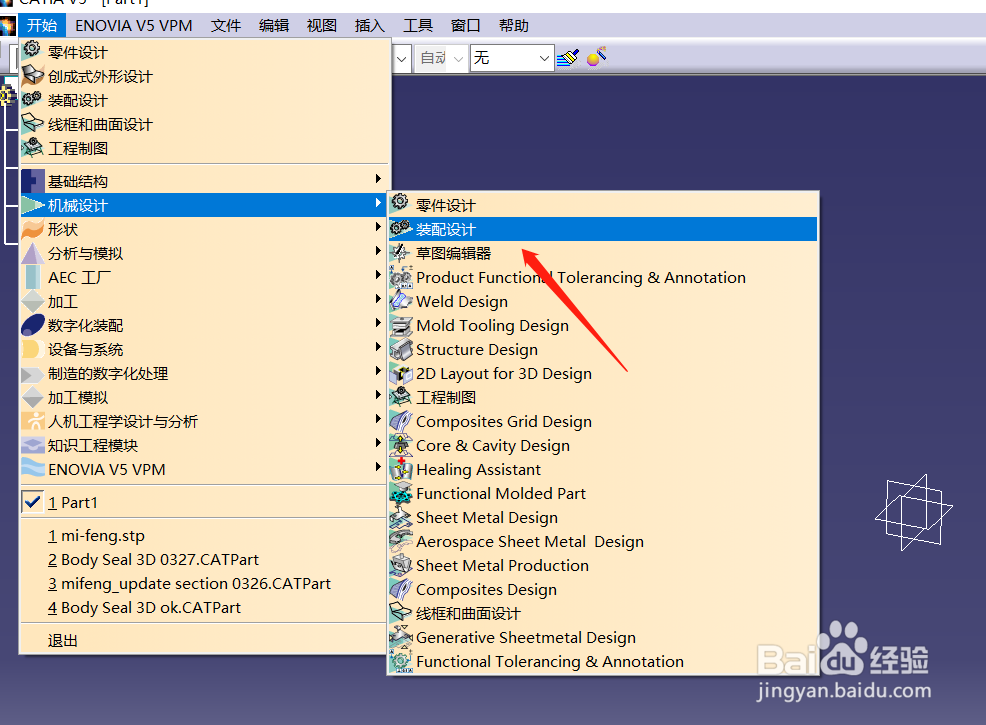
Task: Open the 工具 menu
Action: click(418, 26)
